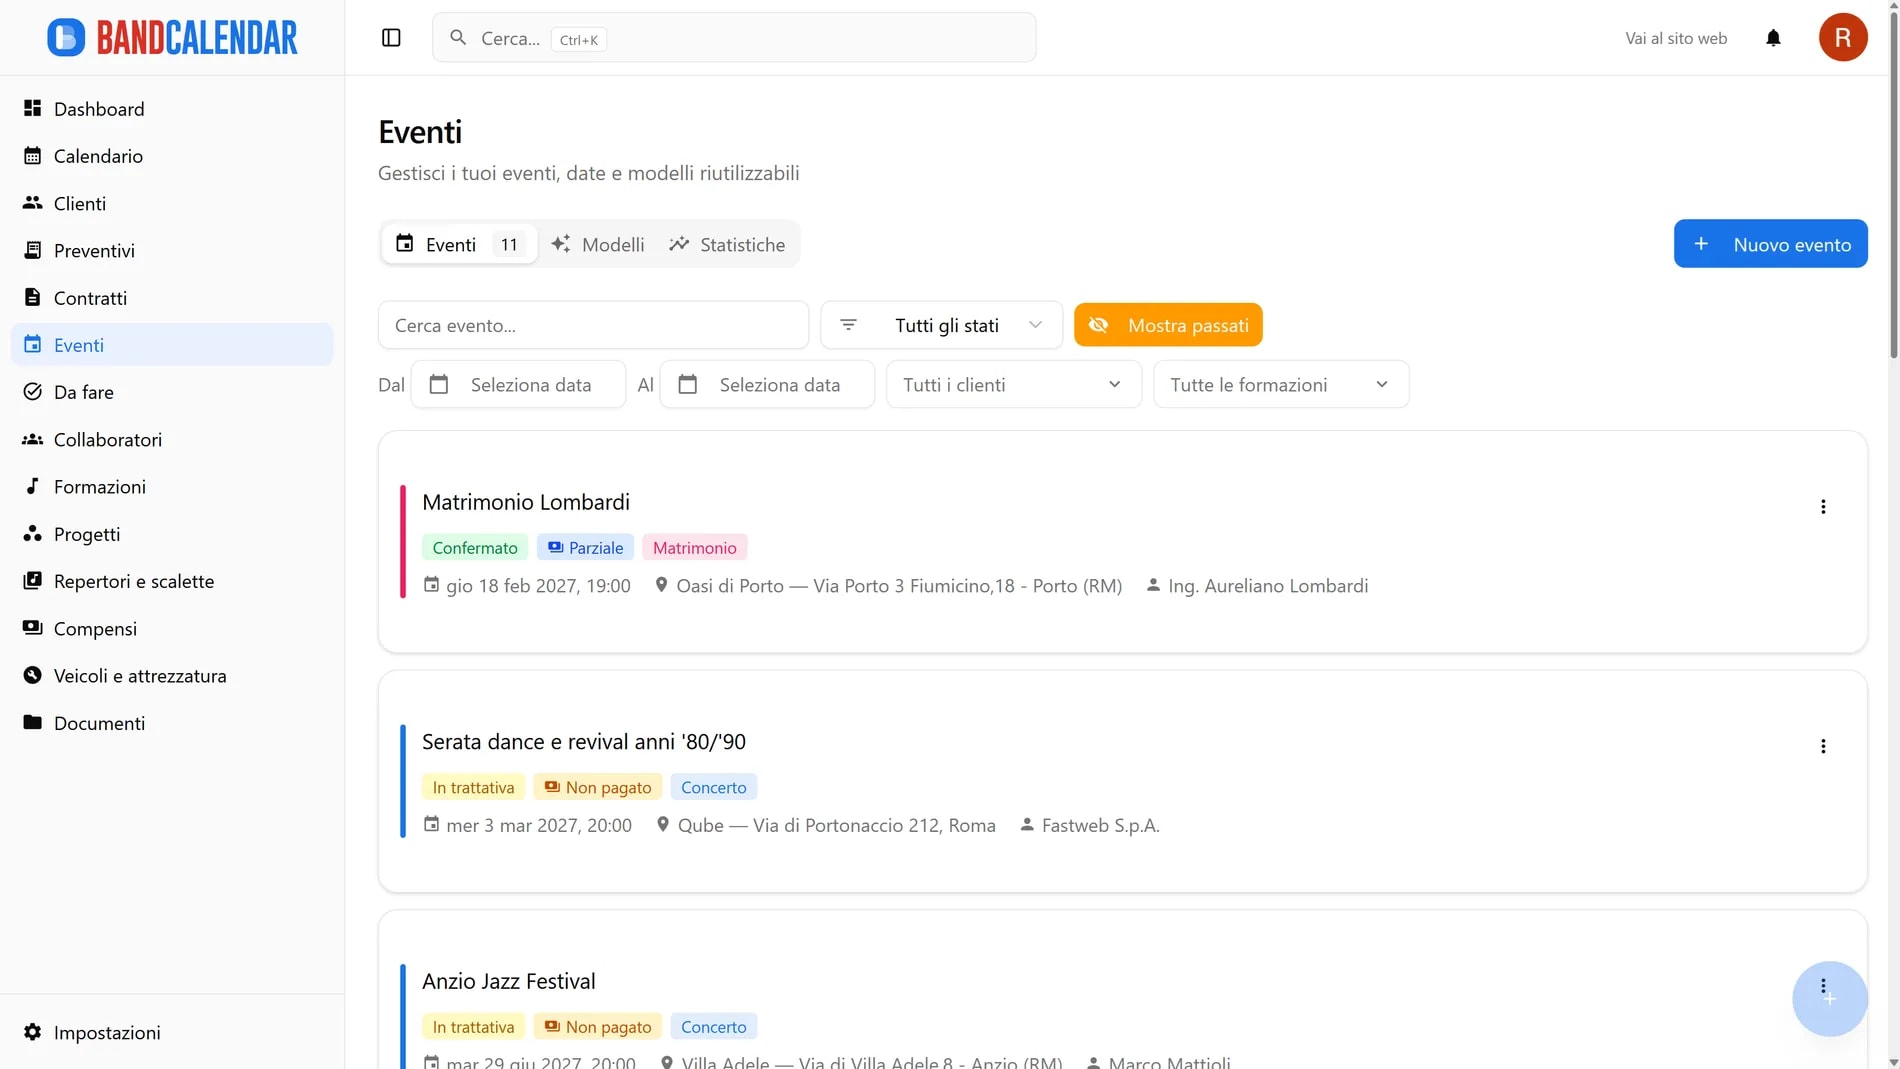Click the Confermato status badge

475,548
